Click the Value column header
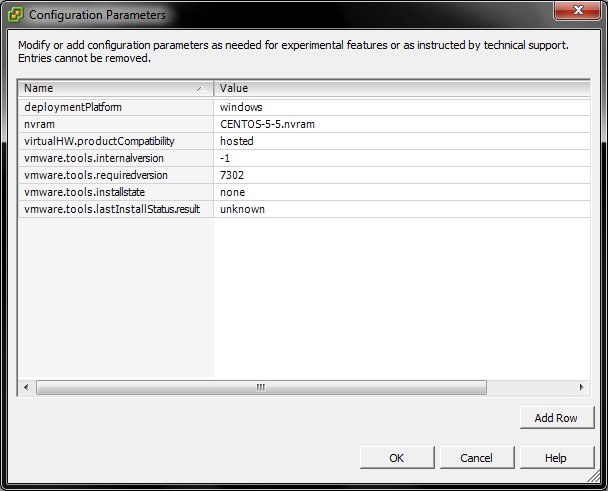Image resolution: width=608 pixels, height=491 pixels. (402, 88)
